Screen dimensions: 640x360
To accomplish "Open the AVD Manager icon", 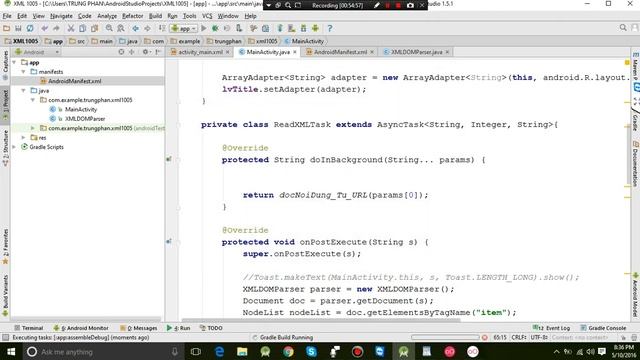I will [291, 28].
